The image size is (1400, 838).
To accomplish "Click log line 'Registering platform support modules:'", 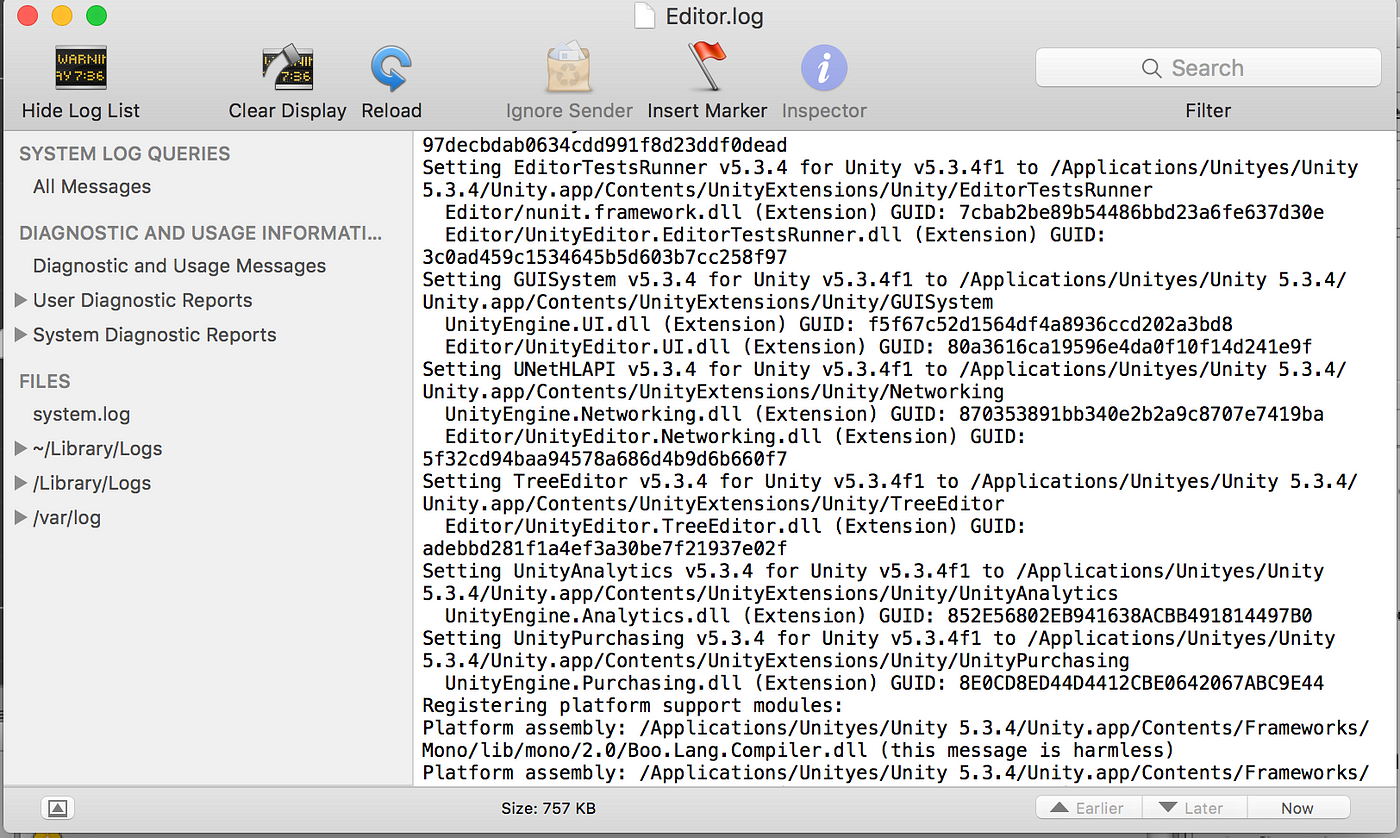I will [x=633, y=705].
